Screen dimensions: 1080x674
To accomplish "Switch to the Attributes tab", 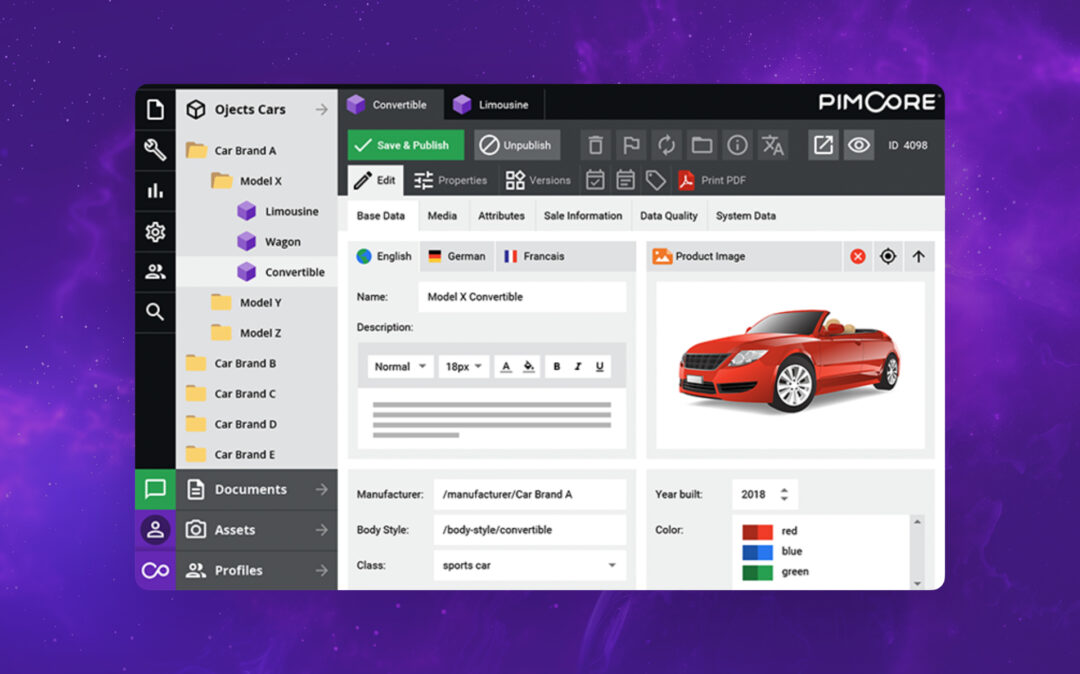I will pyautogui.click(x=501, y=215).
